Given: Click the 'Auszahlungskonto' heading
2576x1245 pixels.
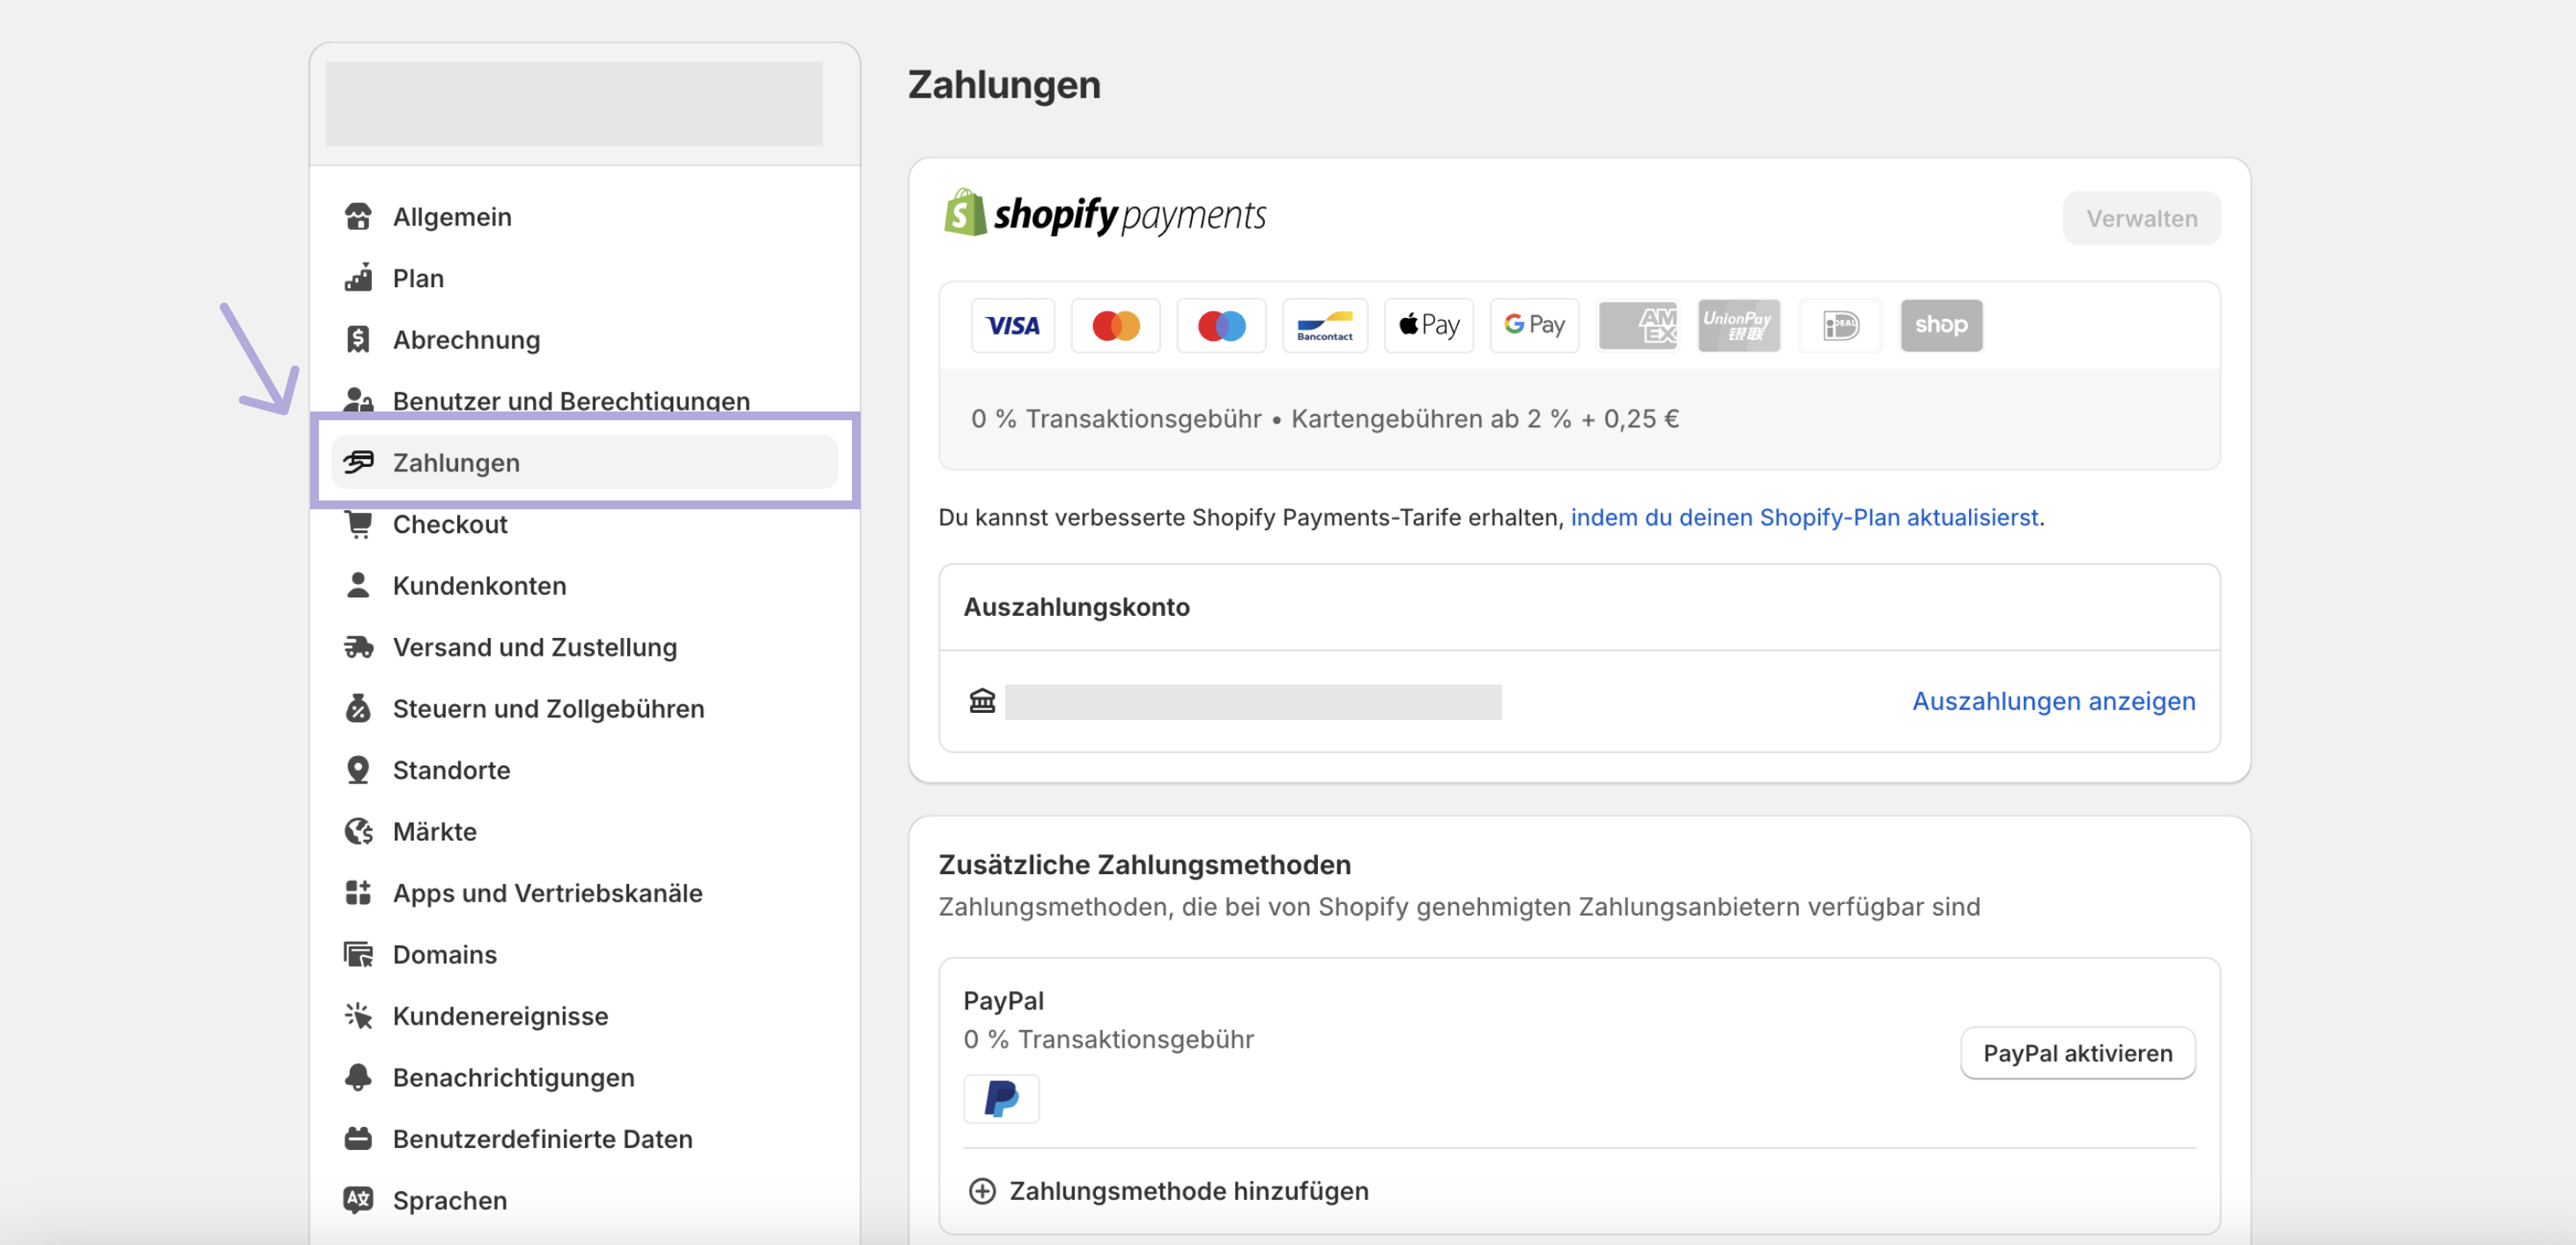Looking at the screenshot, I should tap(1076, 607).
